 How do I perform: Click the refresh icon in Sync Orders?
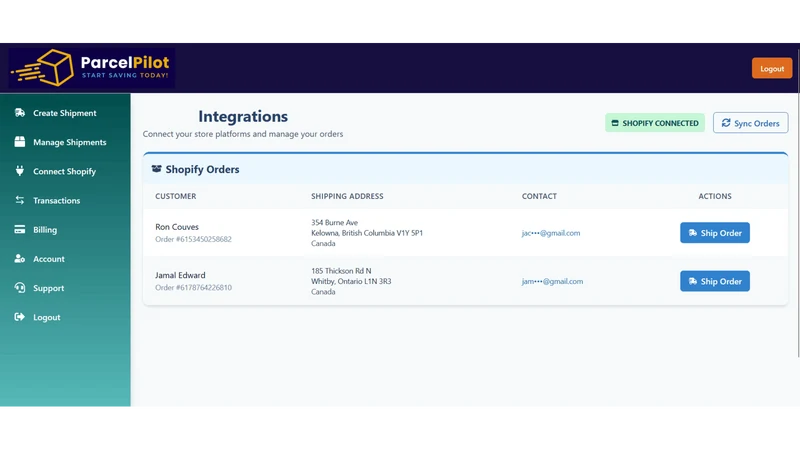pyautogui.click(x=726, y=123)
